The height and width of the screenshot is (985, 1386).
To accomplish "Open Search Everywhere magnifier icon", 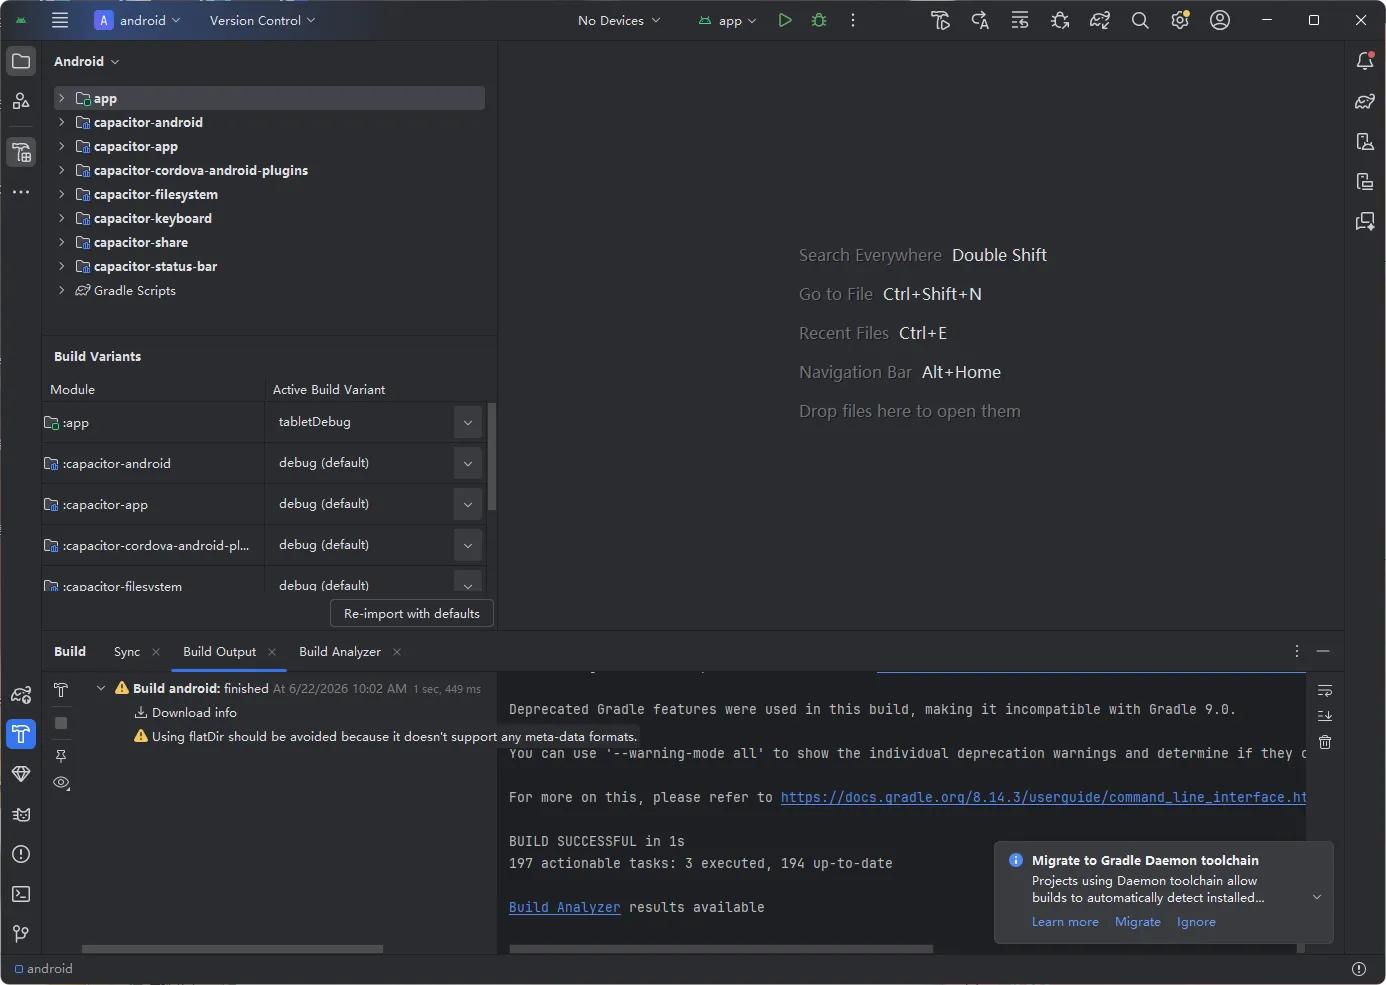I will pyautogui.click(x=1140, y=20).
